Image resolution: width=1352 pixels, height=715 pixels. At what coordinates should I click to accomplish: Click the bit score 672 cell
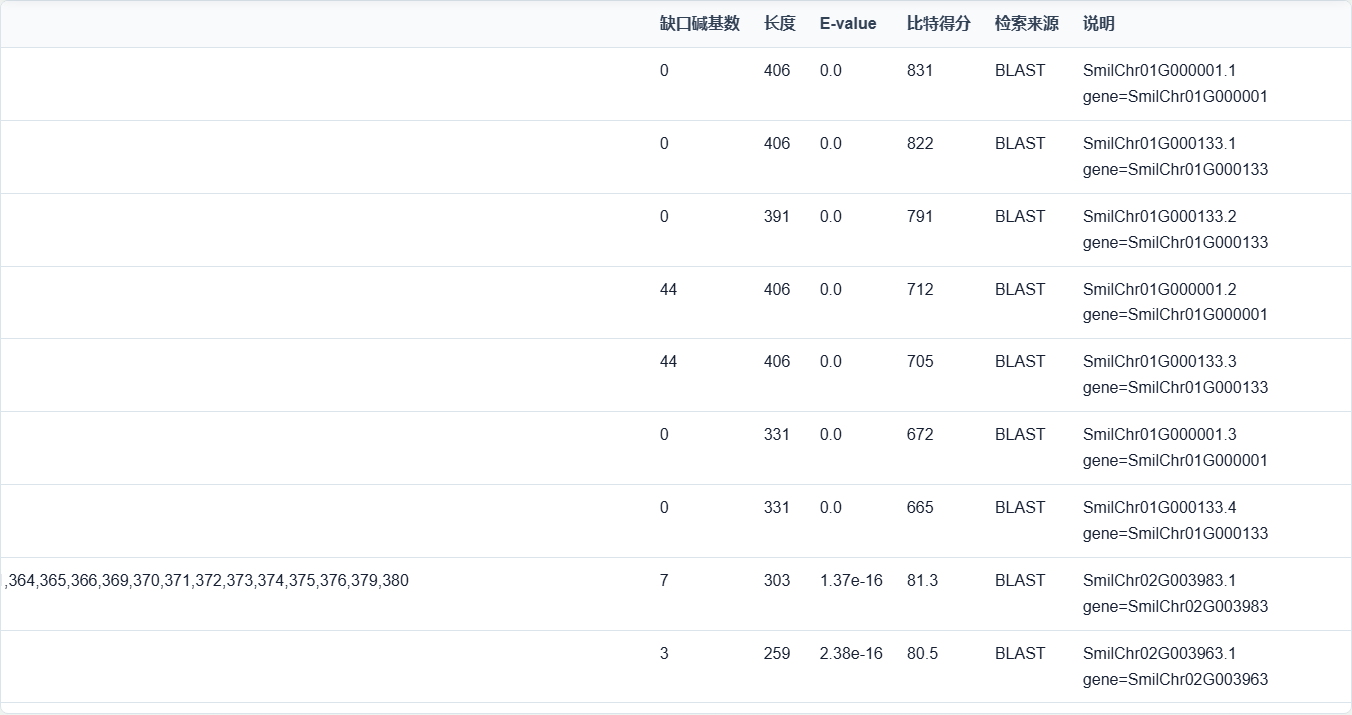click(920, 435)
